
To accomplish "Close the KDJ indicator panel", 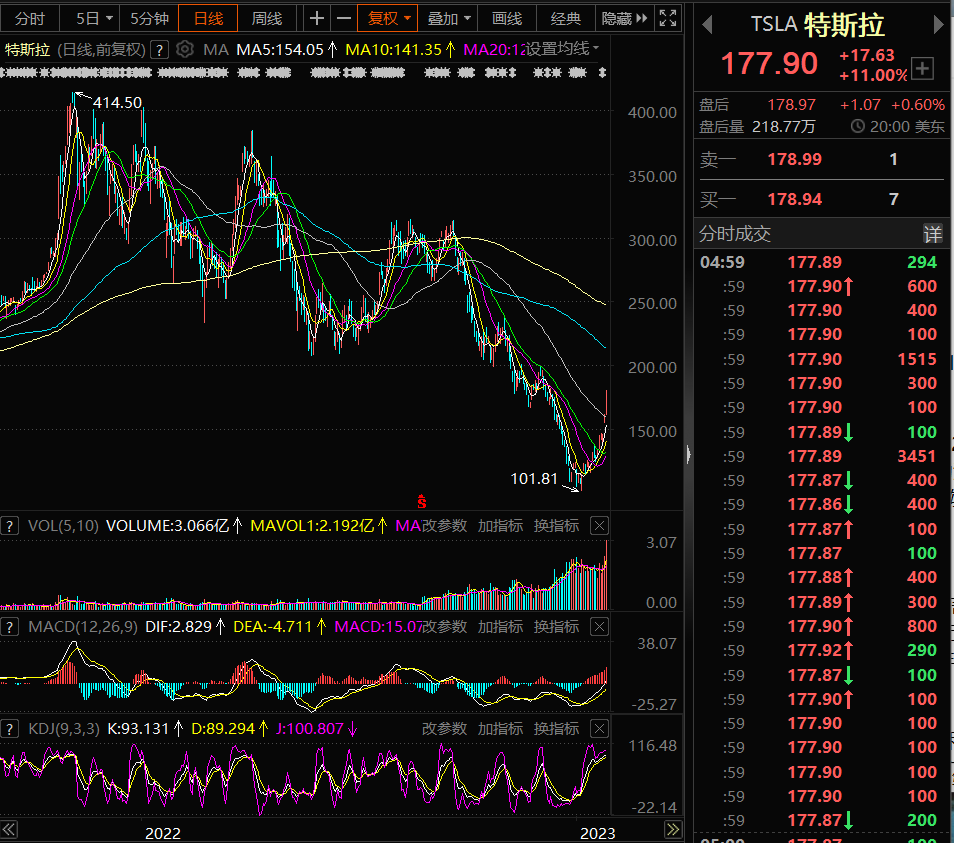I will (x=599, y=729).
